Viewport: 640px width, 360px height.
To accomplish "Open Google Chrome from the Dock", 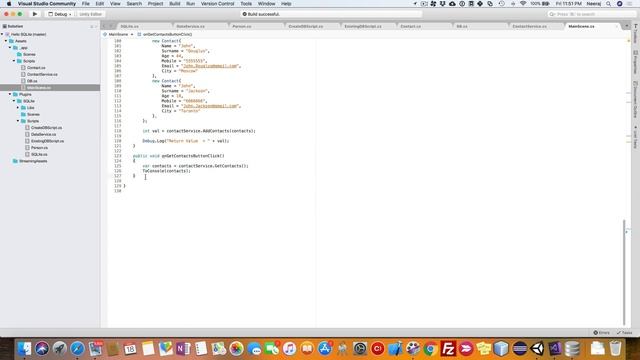I will point(430,349).
